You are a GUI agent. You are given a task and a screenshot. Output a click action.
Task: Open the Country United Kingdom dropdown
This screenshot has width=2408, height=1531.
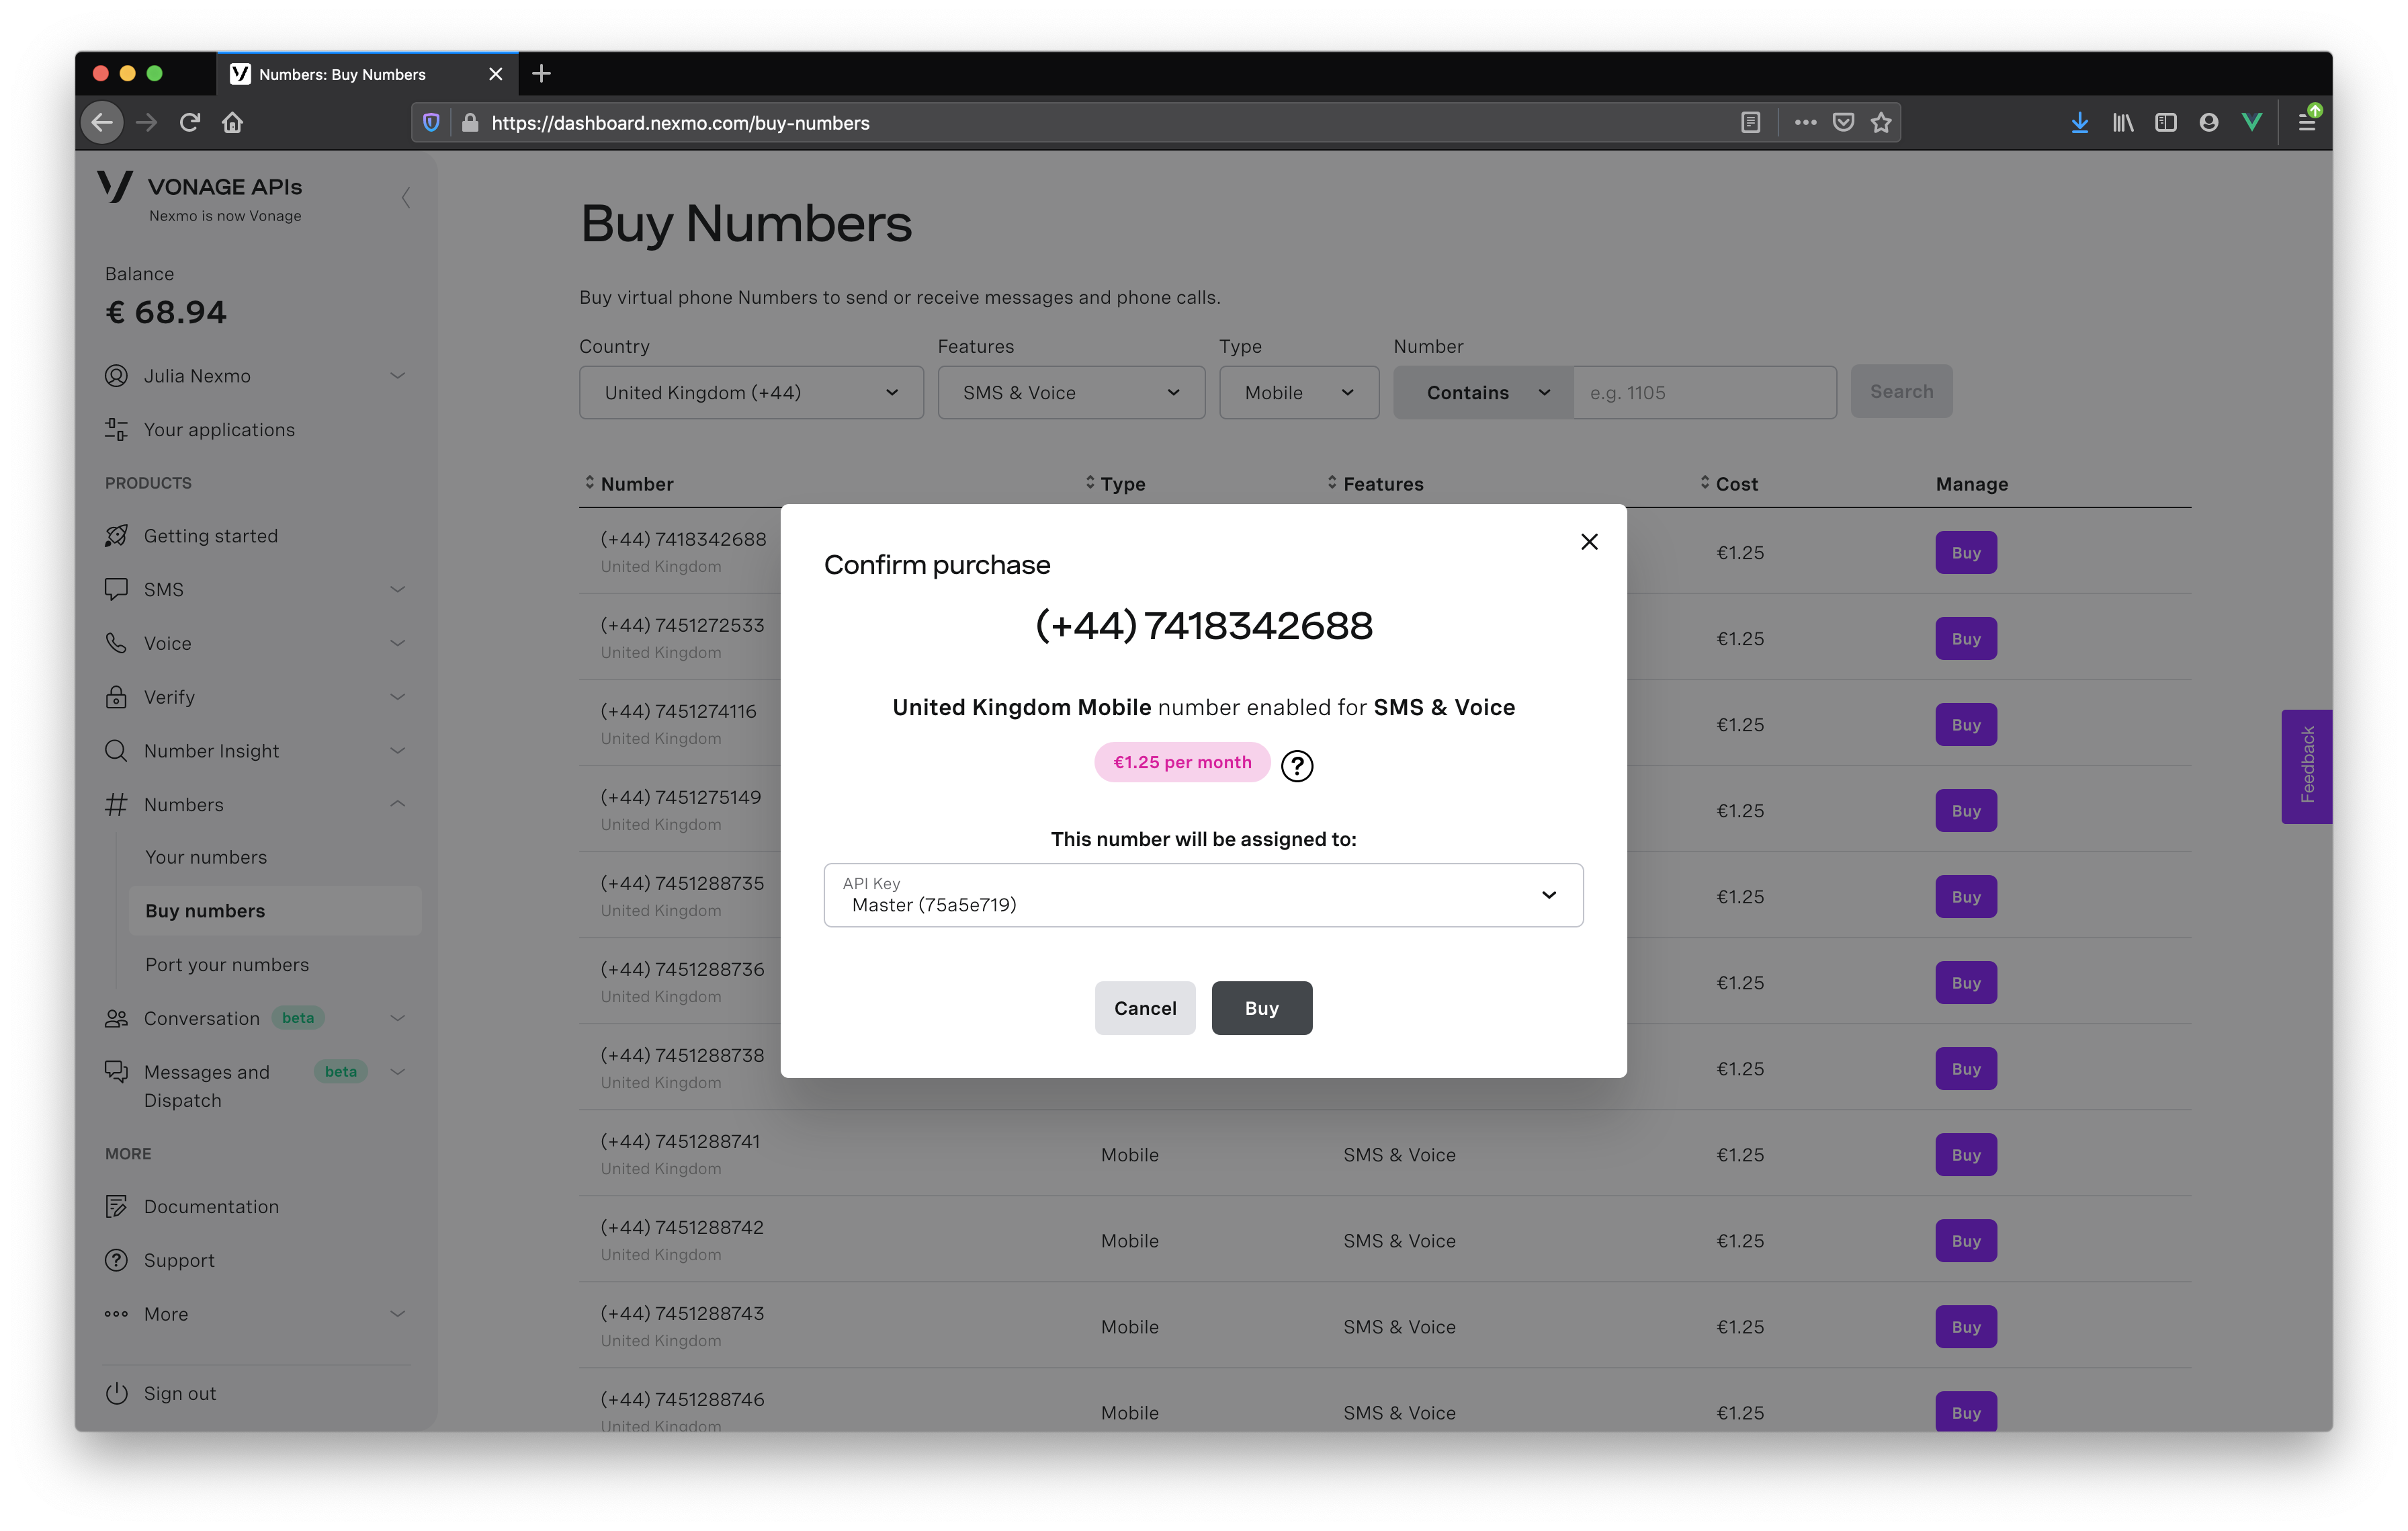coord(751,393)
